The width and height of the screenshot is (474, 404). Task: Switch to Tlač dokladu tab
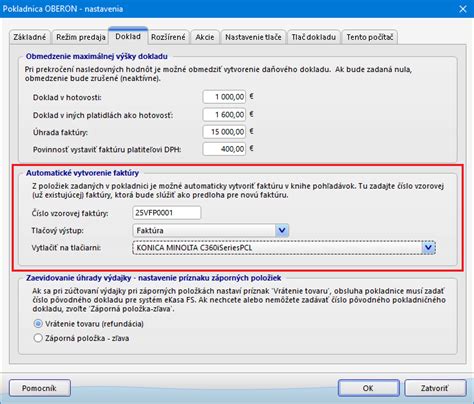tap(313, 37)
